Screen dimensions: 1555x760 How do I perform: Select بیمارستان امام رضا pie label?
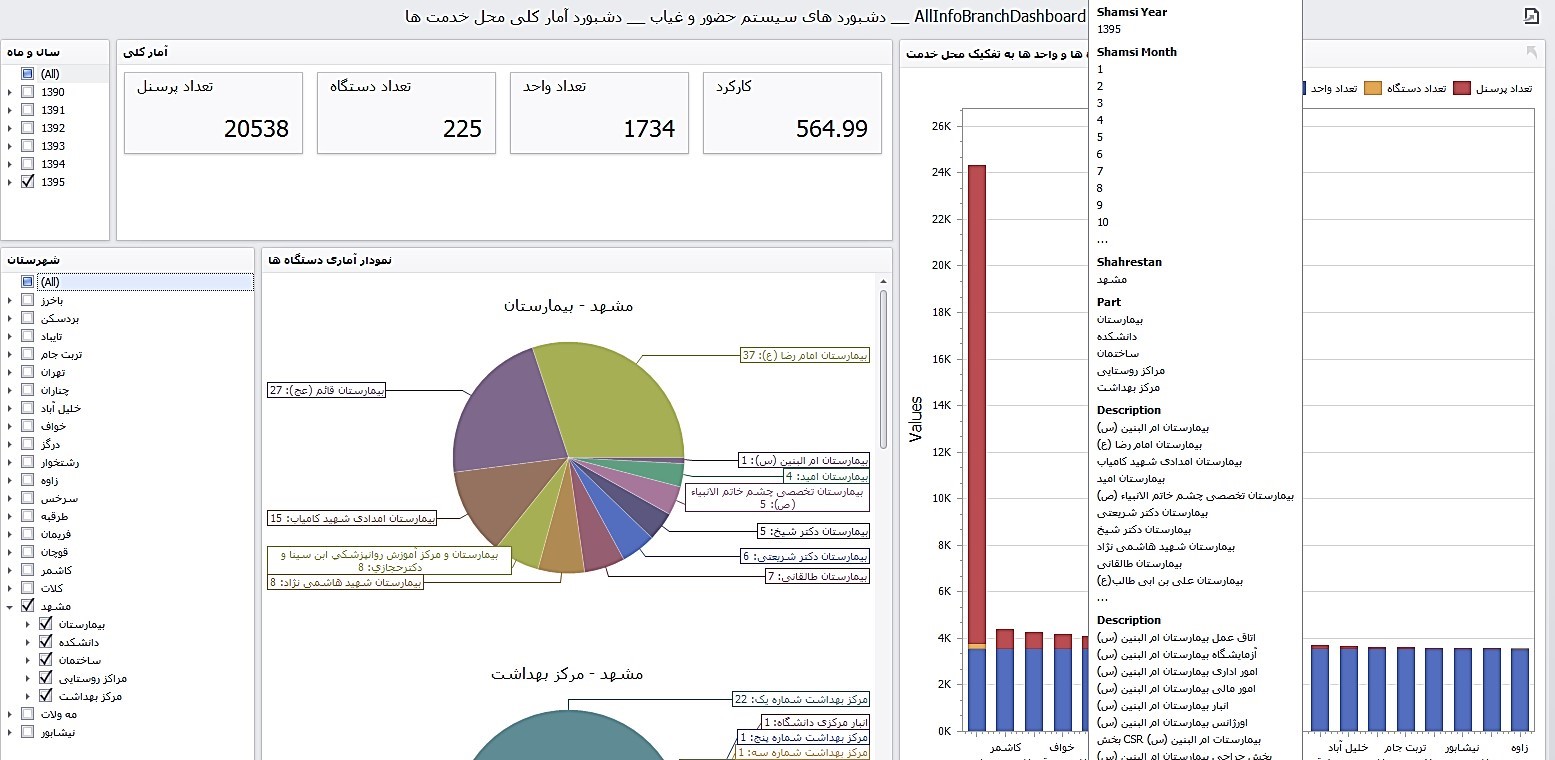804,355
